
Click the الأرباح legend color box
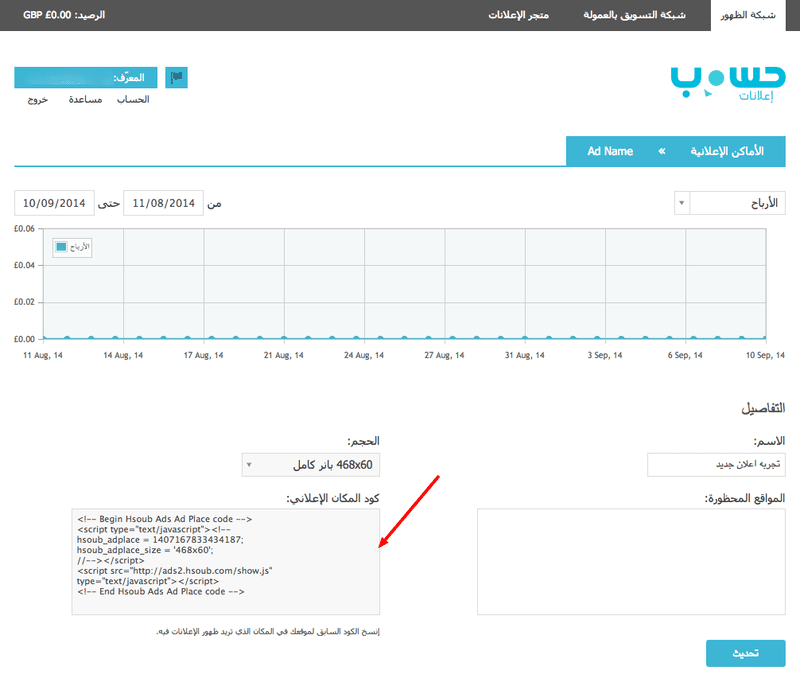(x=61, y=247)
